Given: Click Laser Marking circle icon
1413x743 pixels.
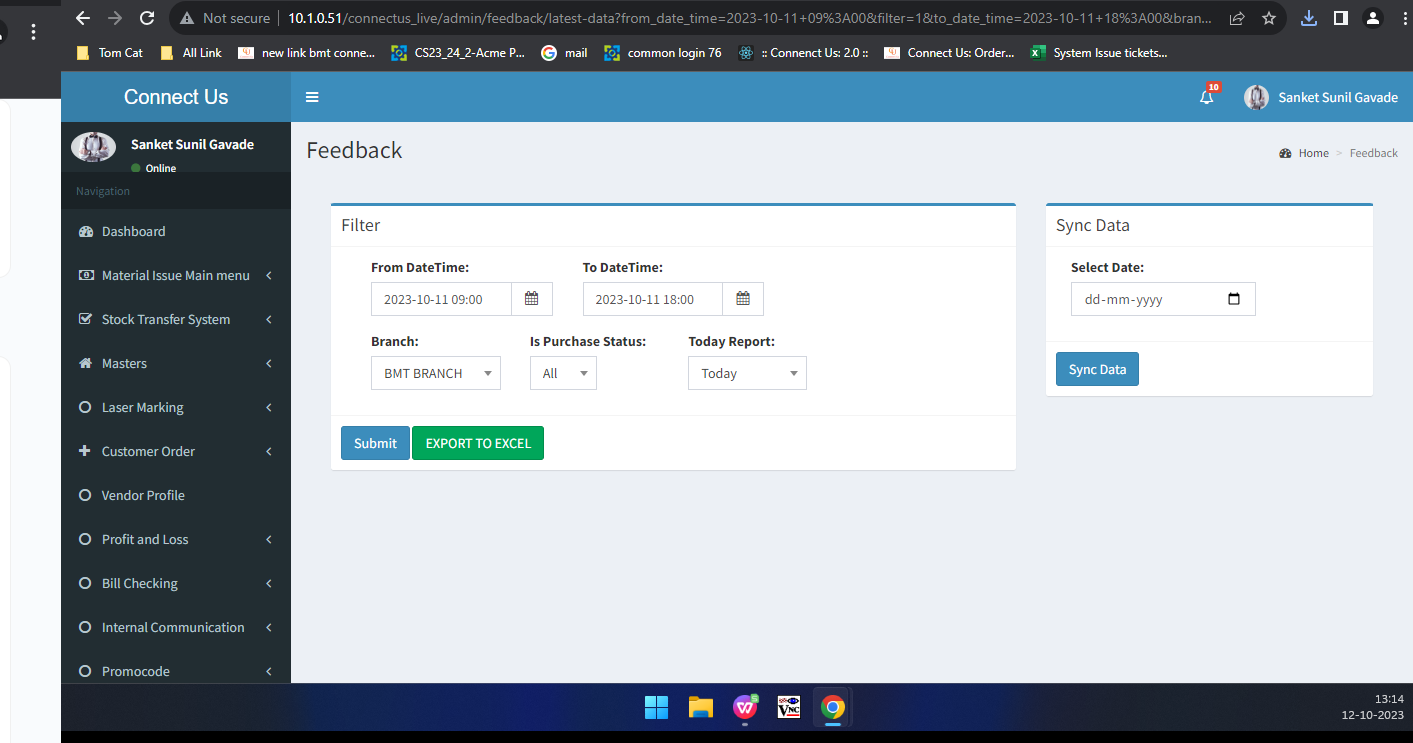Looking at the screenshot, I should pos(85,407).
